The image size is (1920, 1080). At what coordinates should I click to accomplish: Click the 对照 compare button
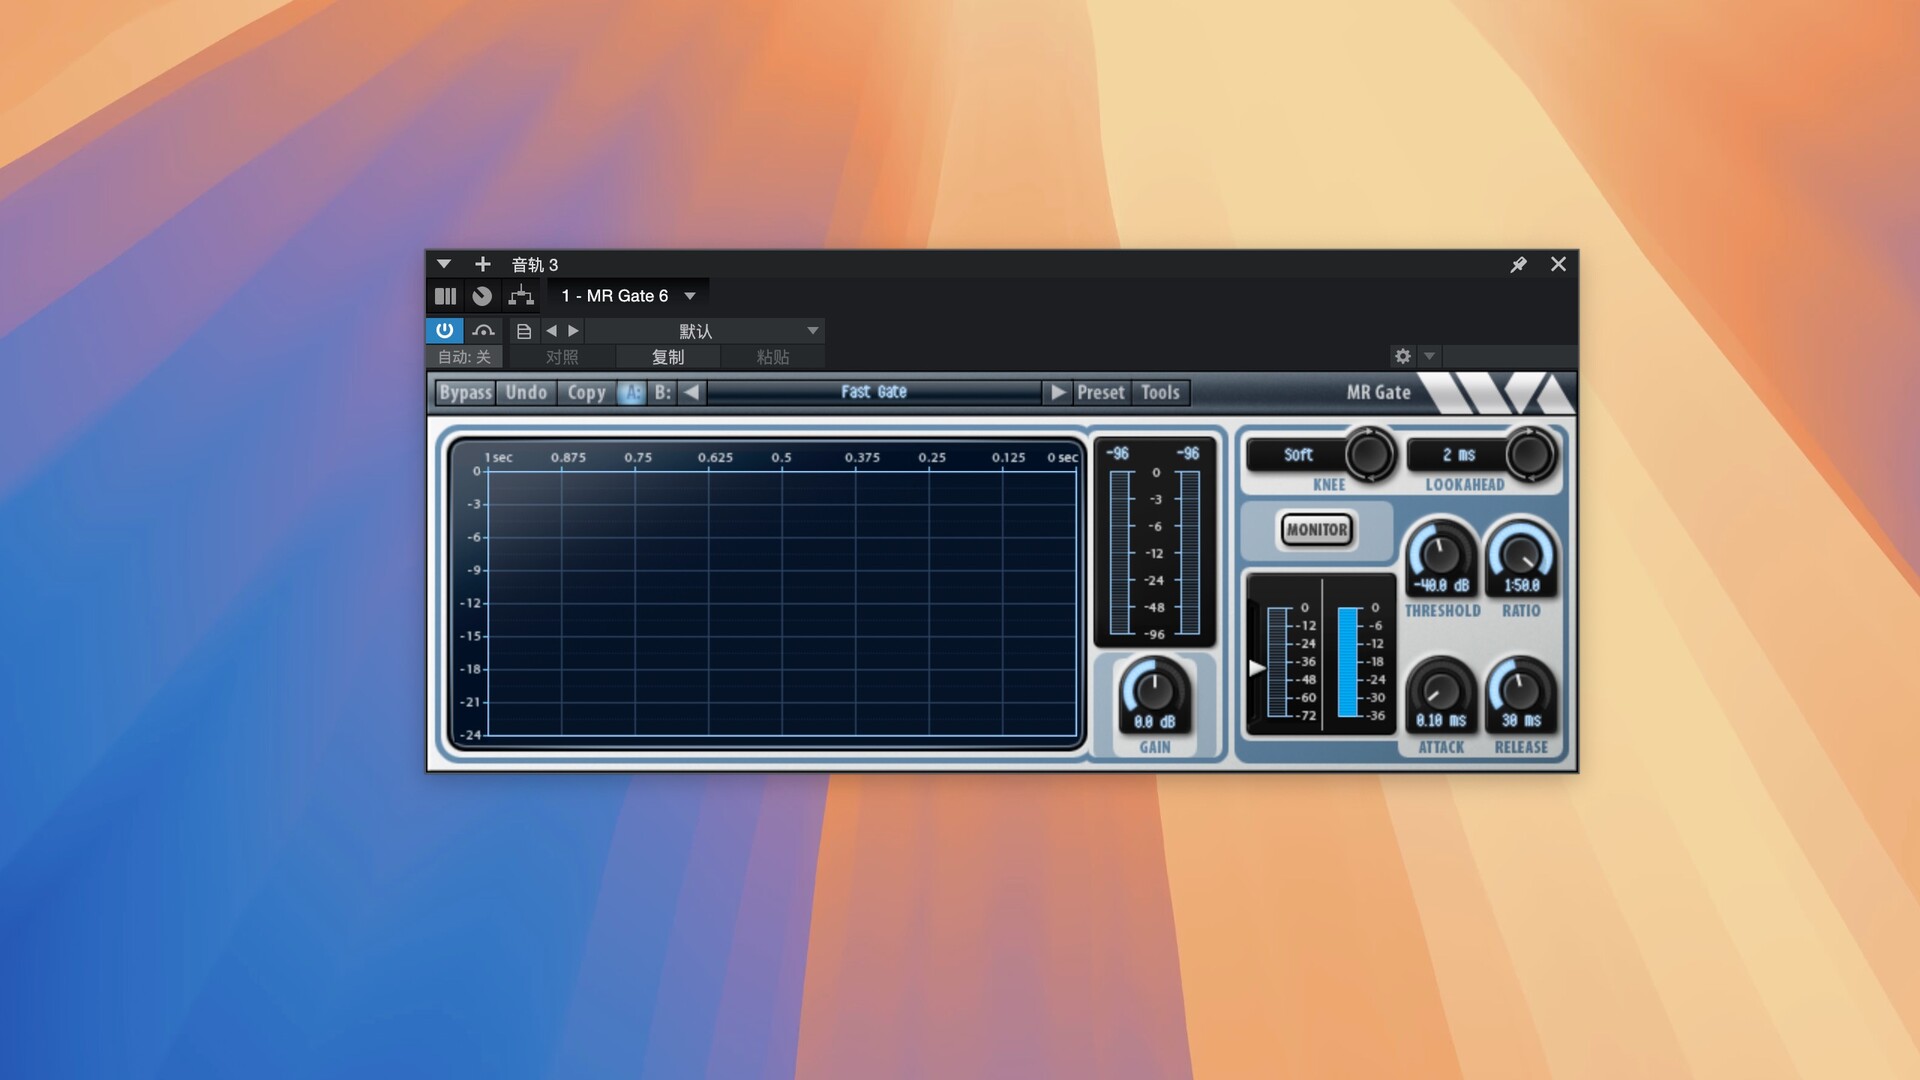tap(562, 357)
